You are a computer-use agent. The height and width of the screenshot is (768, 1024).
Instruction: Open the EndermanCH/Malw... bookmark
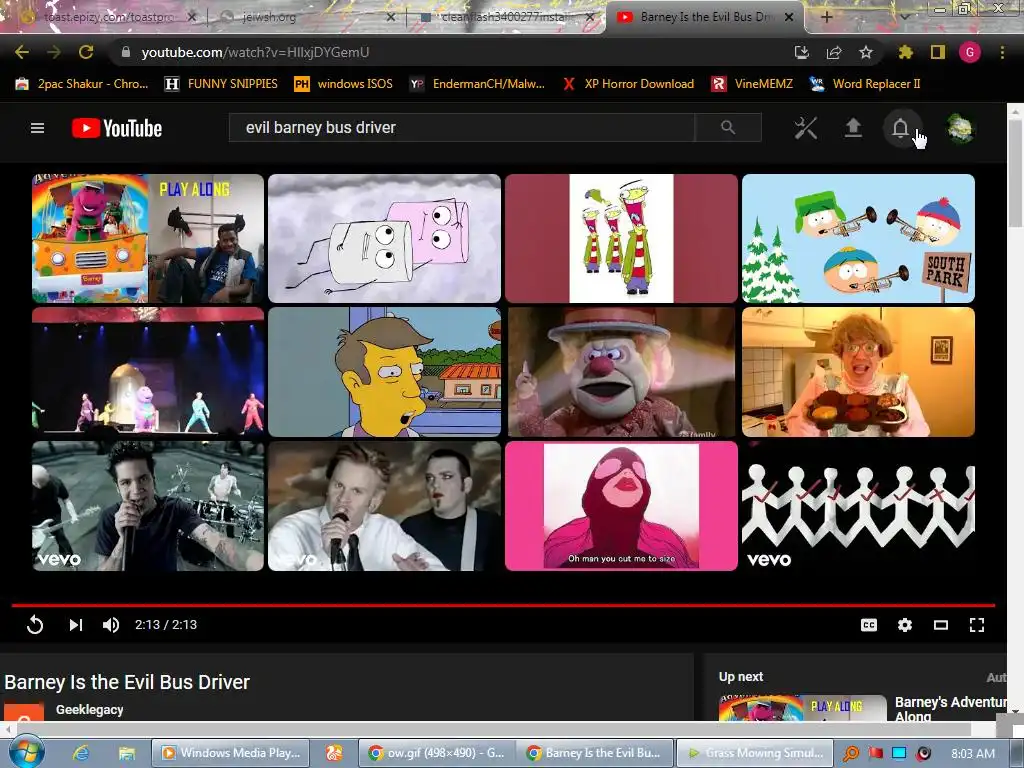(x=477, y=84)
